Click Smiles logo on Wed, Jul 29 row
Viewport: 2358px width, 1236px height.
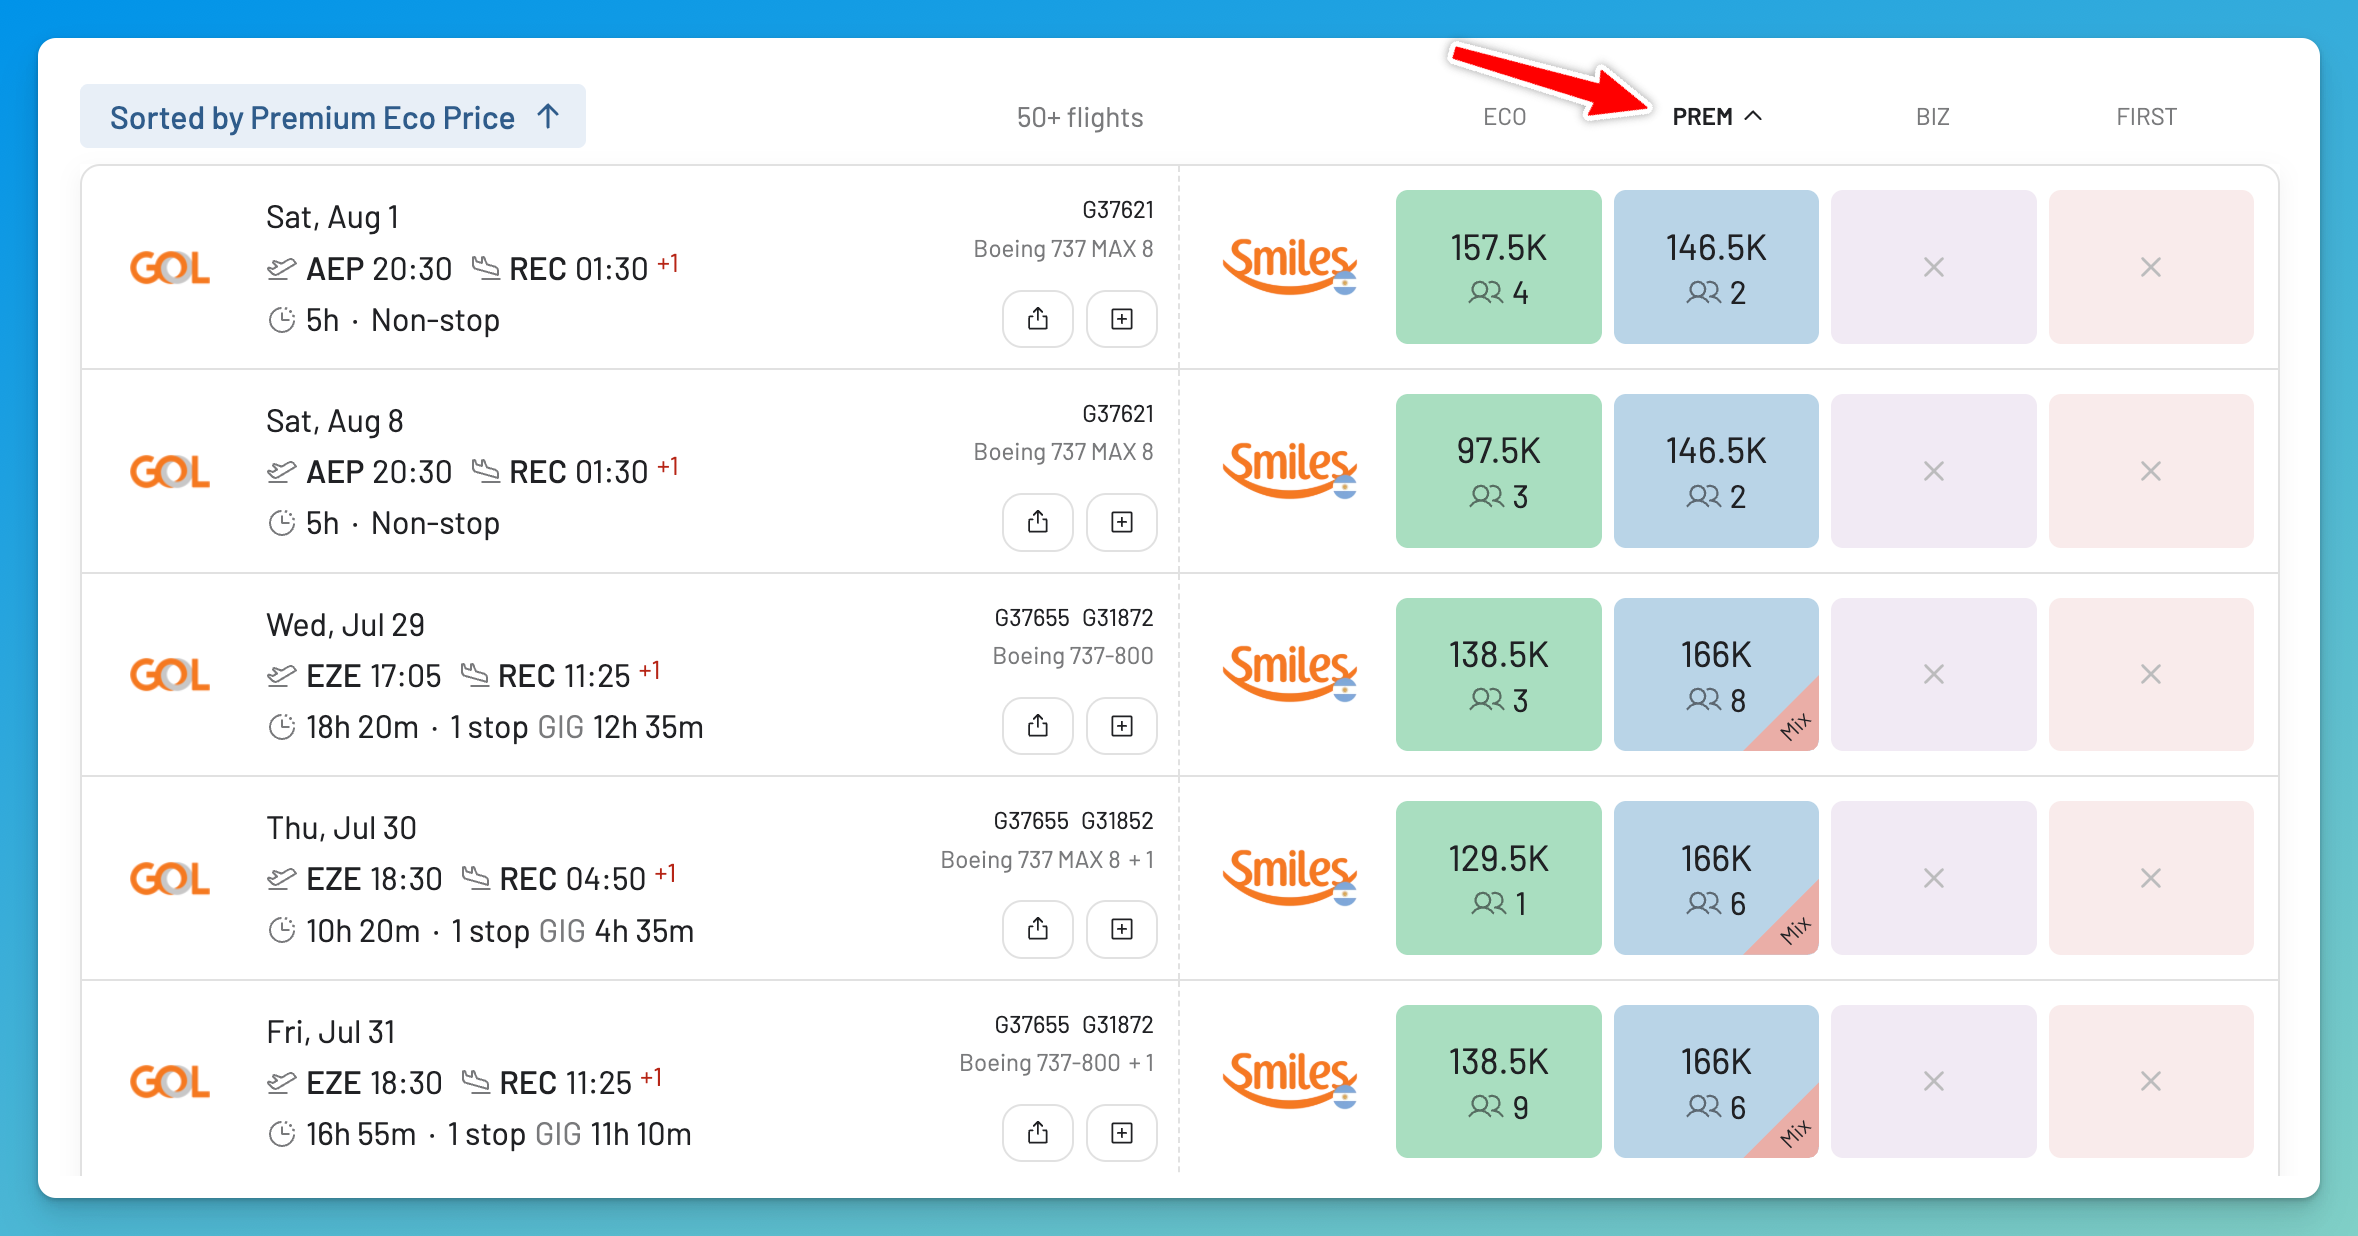1290,673
